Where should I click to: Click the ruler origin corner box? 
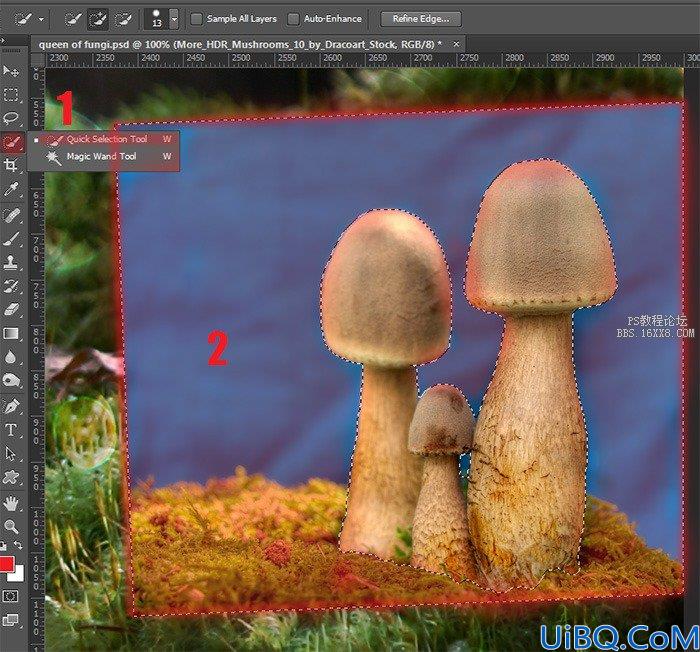[x=38, y=59]
